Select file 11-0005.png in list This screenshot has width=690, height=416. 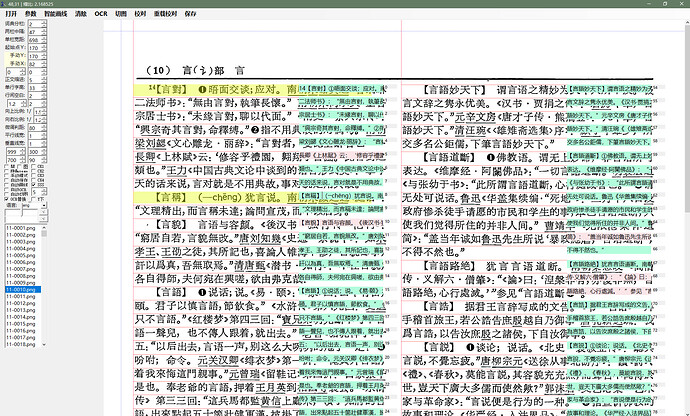click(x=21, y=255)
